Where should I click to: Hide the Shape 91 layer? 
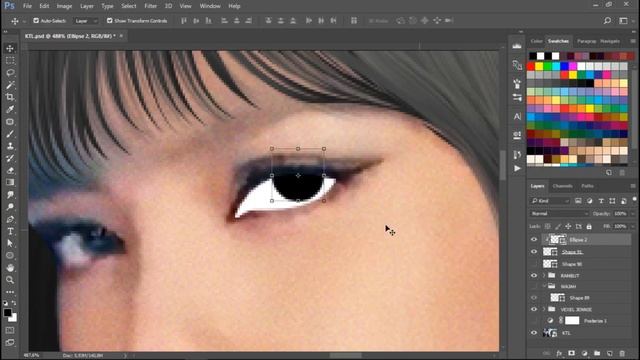(x=534, y=252)
